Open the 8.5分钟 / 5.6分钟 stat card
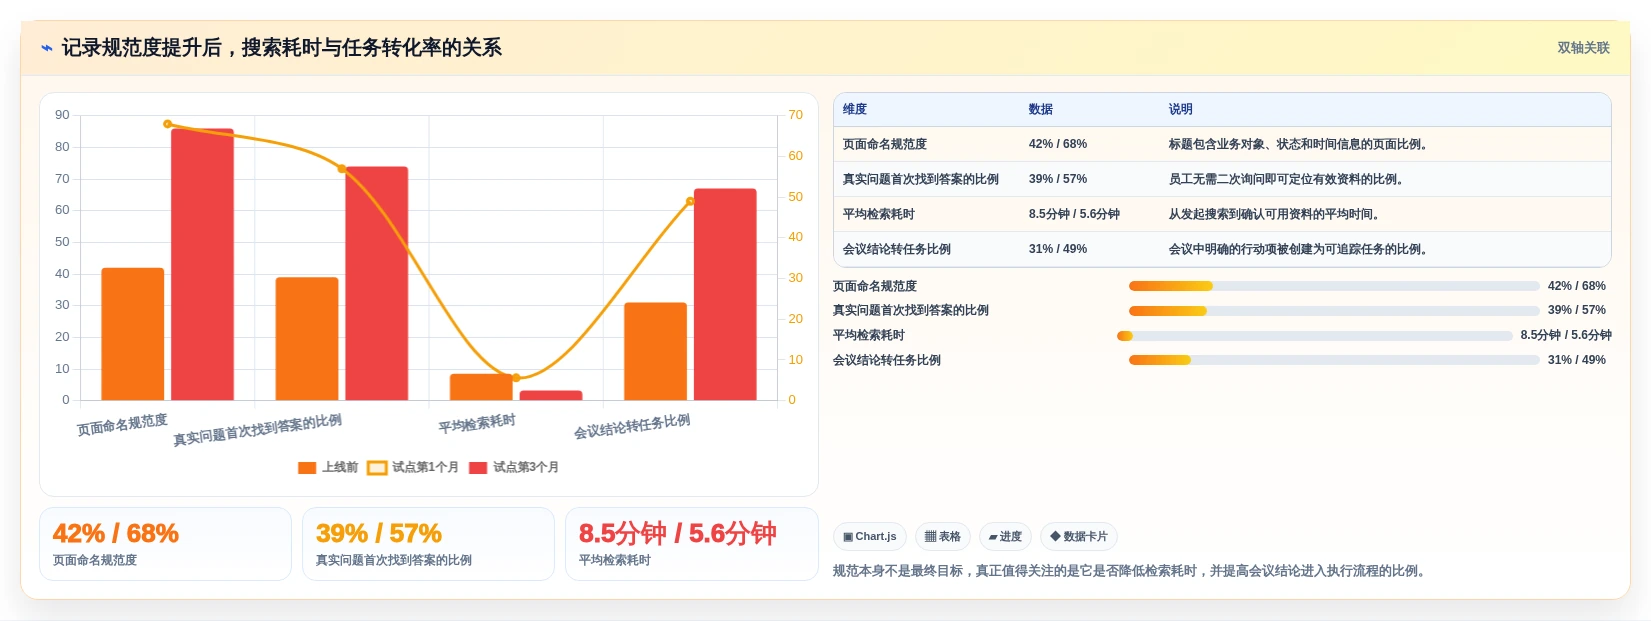Screen dimensions: 1651x621 (692, 544)
